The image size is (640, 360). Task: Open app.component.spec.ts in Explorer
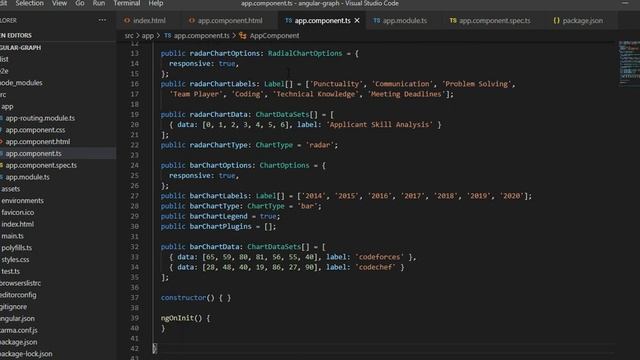pos(41,166)
